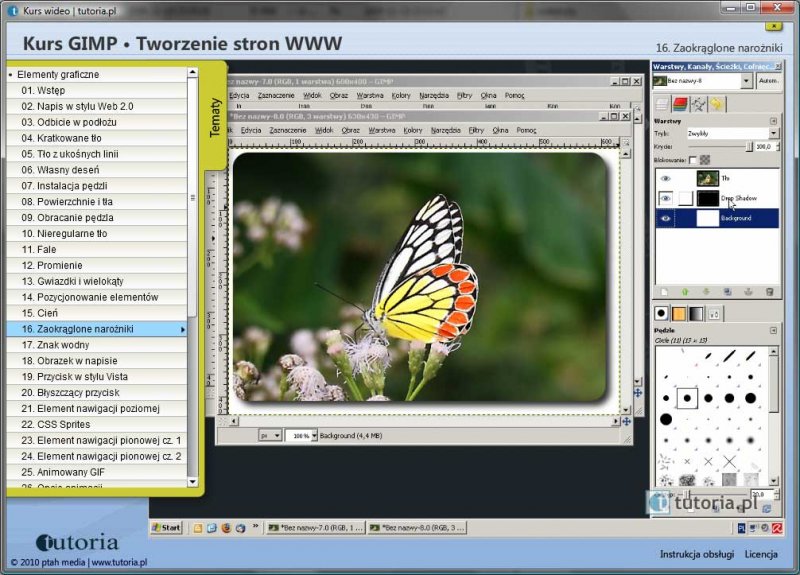Raise layer with the green up arrow
Viewport: 800px width, 575px height.
point(684,291)
